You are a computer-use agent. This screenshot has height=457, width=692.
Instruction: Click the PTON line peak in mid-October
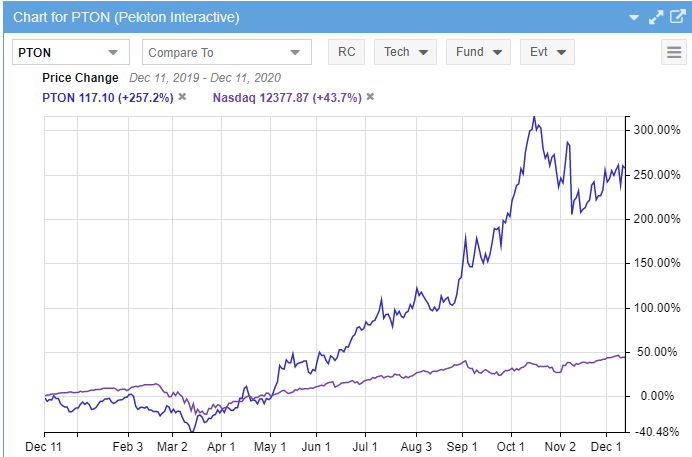coord(534,117)
